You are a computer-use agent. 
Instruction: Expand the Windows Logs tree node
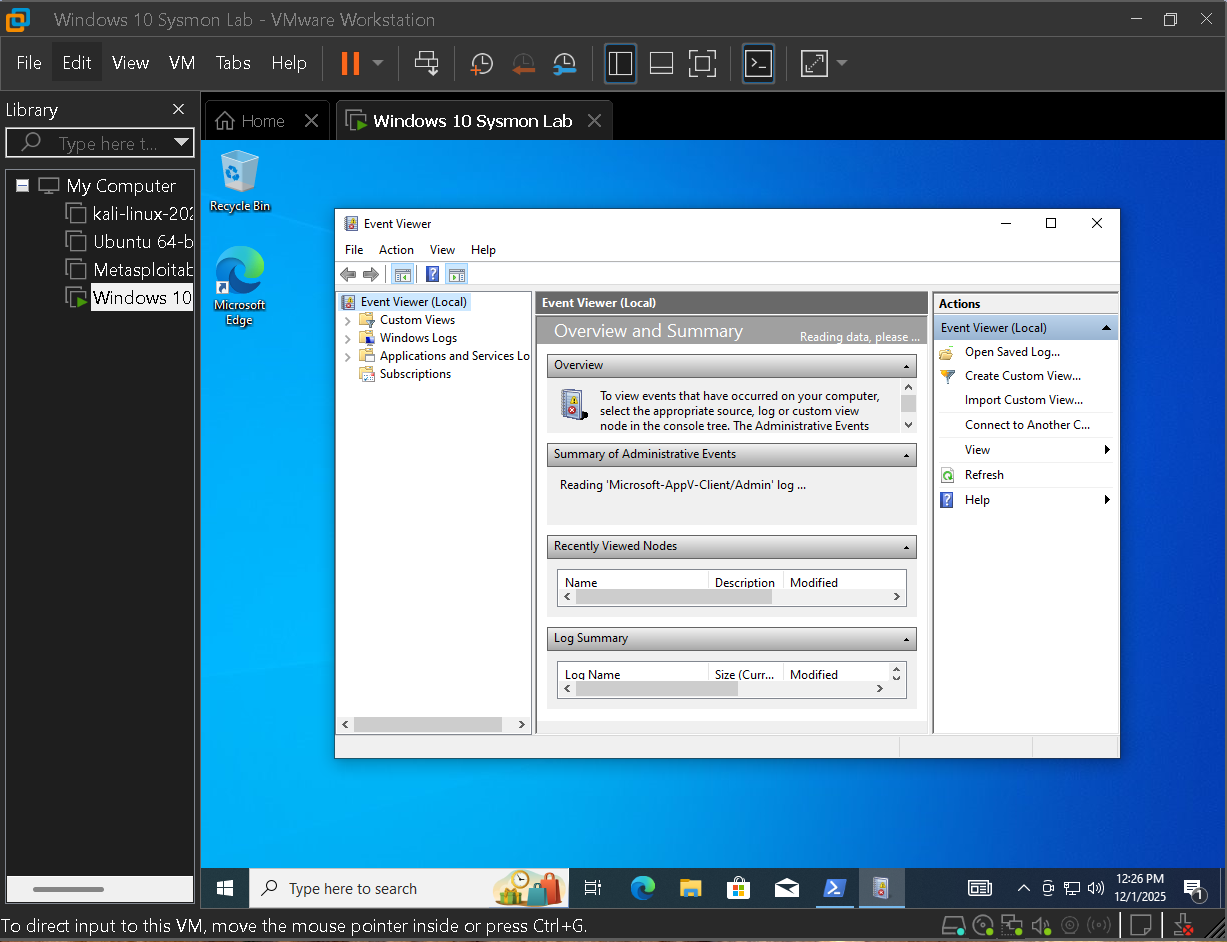coord(347,337)
